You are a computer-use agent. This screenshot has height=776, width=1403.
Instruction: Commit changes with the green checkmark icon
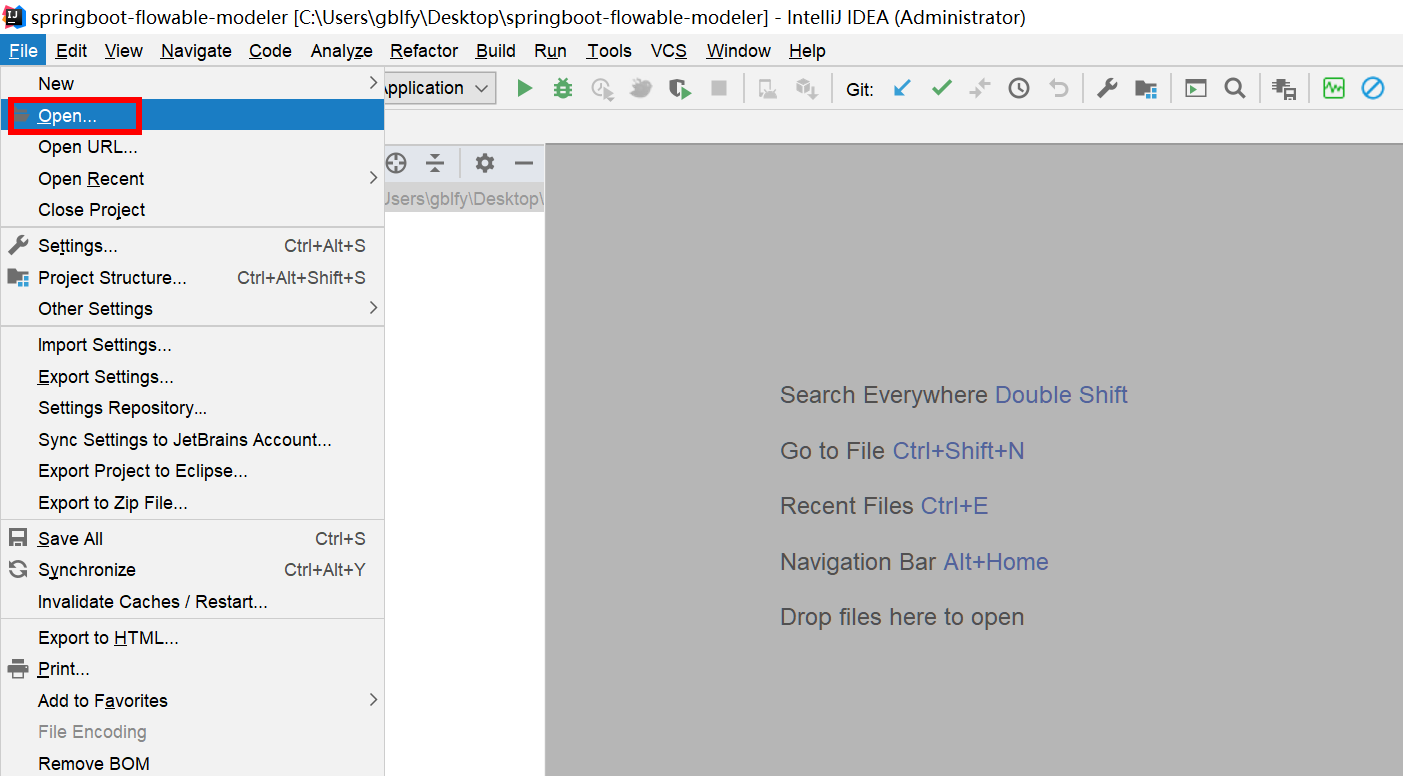click(x=941, y=88)
